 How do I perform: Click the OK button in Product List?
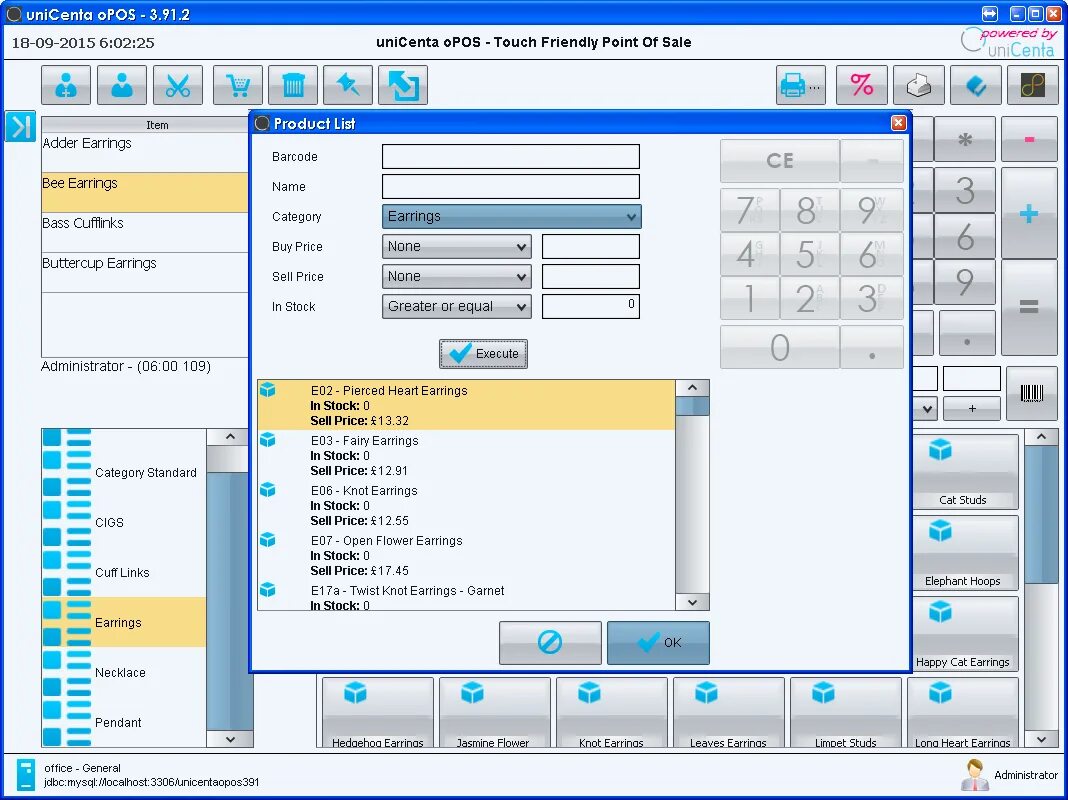[x=658, y=642]
